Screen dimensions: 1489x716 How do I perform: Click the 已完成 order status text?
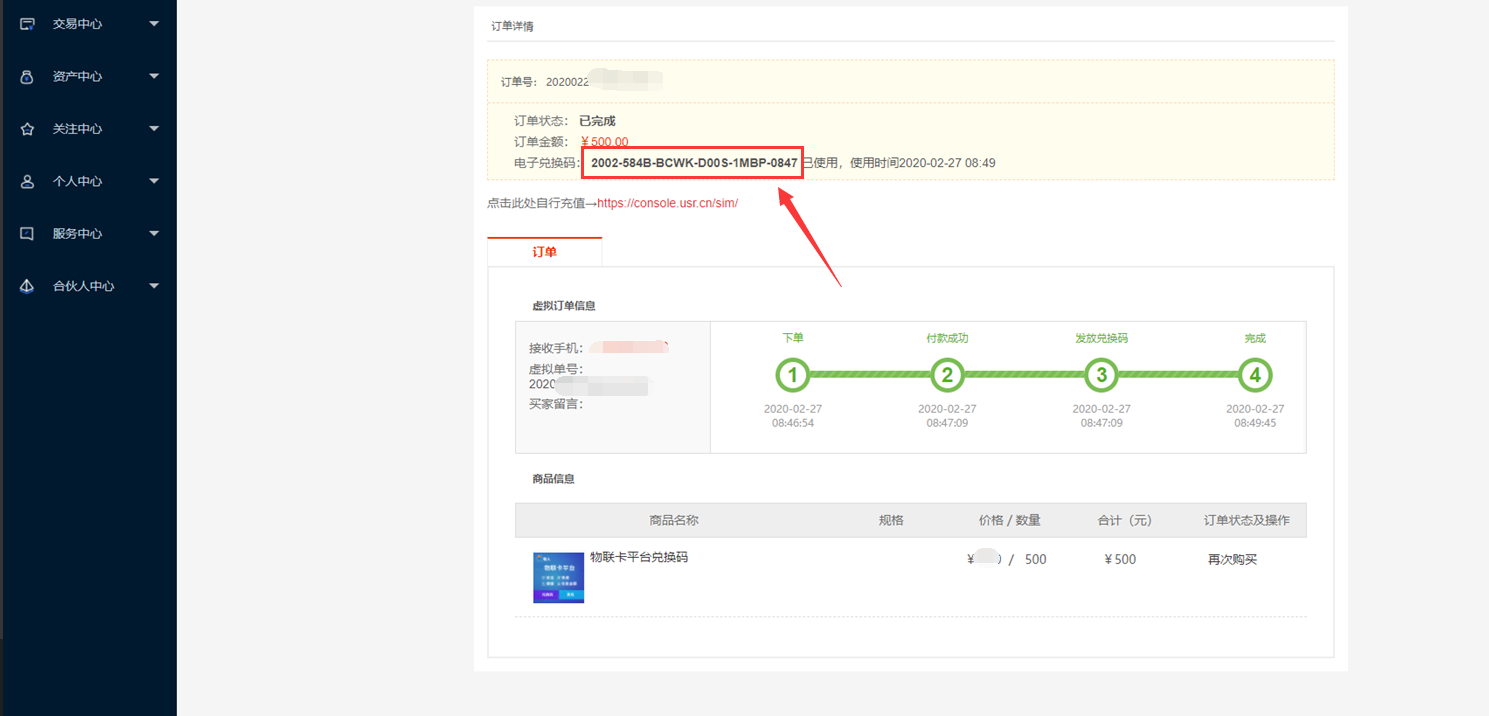597,121
